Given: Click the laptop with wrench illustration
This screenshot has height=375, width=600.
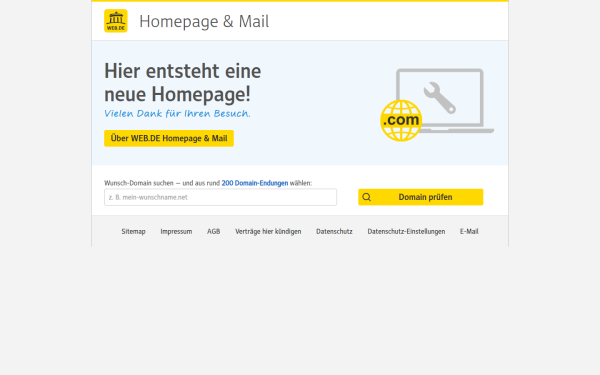Looking at the screenshot, I should tap(445, 101).
